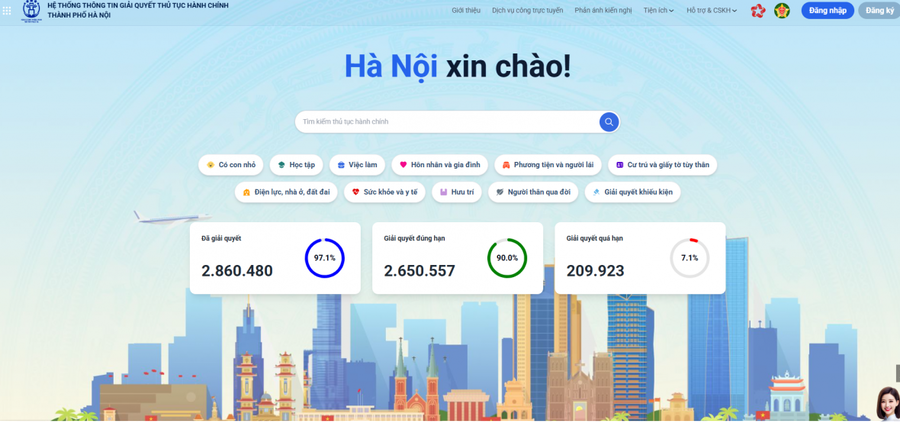Viewport: 900px width, 423px height.
Task: Select the Sức khỏe và y tế category
Action: [x=385, y=192]
